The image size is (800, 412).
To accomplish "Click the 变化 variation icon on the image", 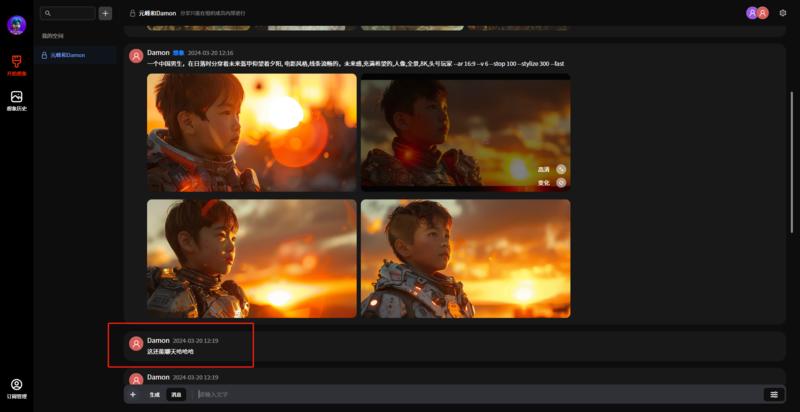I will tap(561, 182).
